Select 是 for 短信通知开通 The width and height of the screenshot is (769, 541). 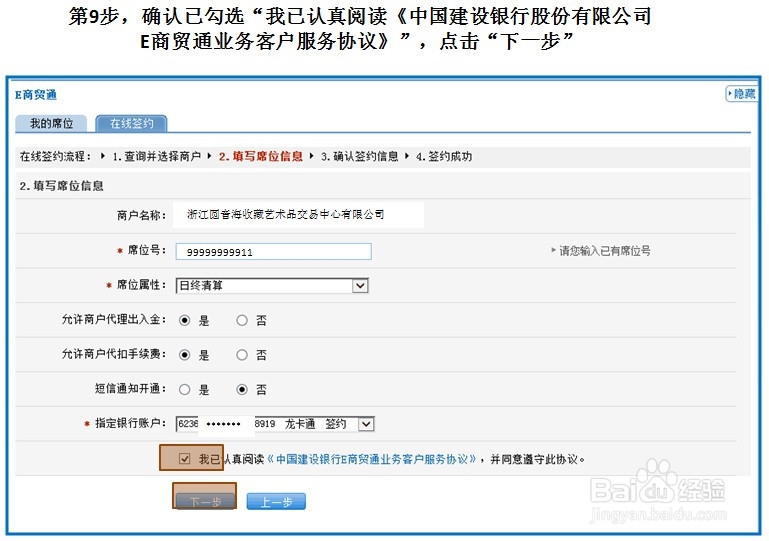pyautogui.click(x=184, y=390)
